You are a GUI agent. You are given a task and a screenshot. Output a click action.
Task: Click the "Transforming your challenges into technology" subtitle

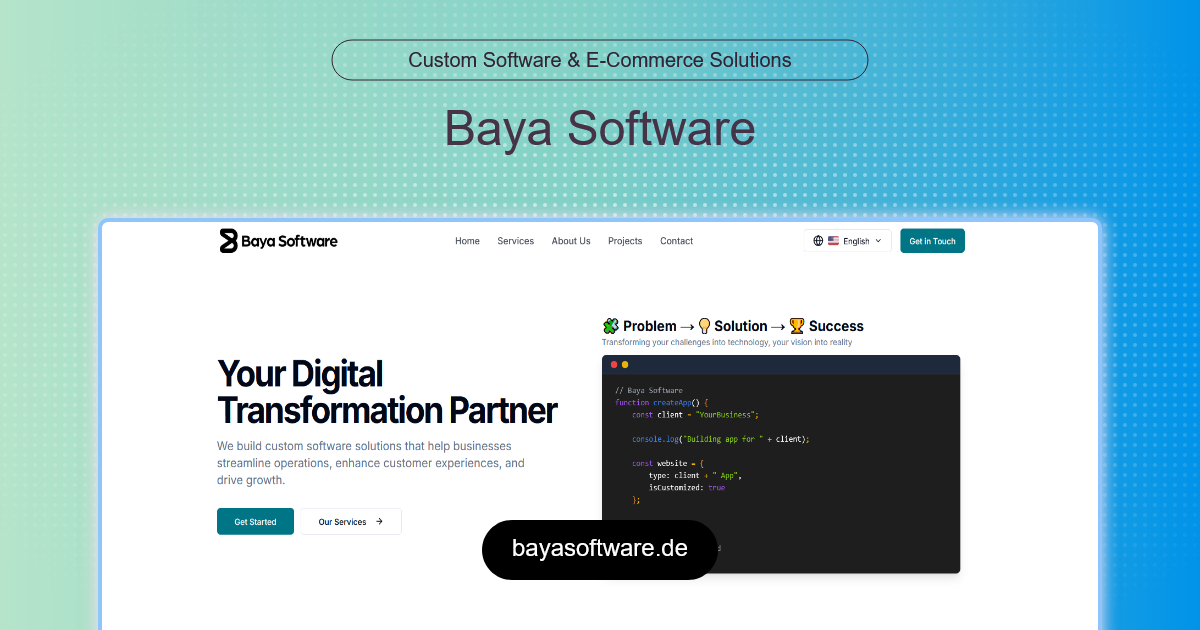(x=727, y=342)
